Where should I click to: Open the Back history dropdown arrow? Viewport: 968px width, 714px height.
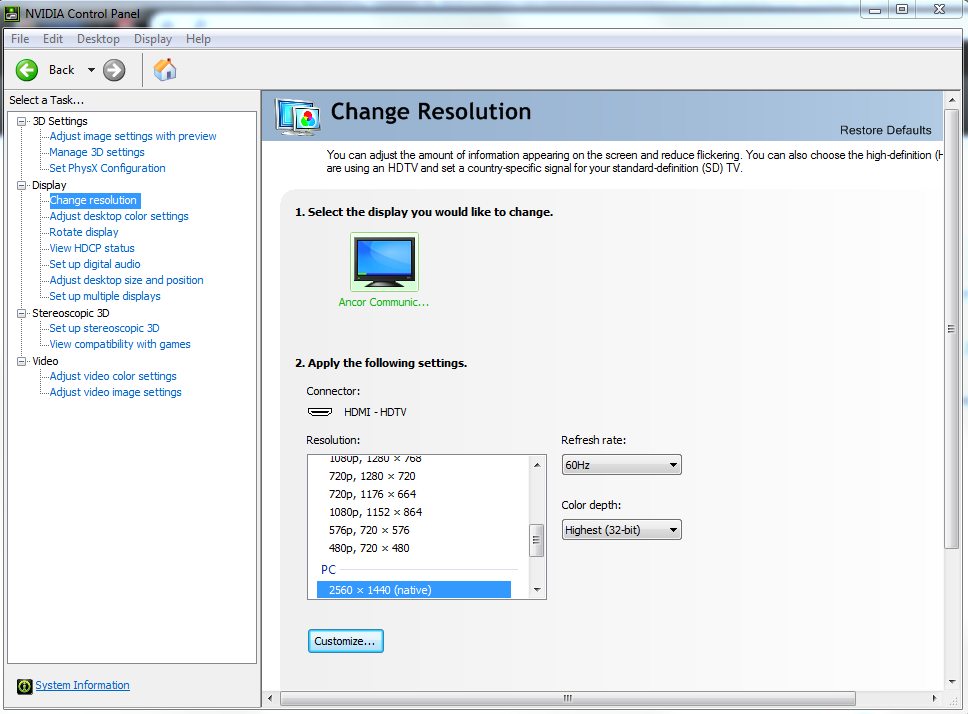click(x=91, y=70)
